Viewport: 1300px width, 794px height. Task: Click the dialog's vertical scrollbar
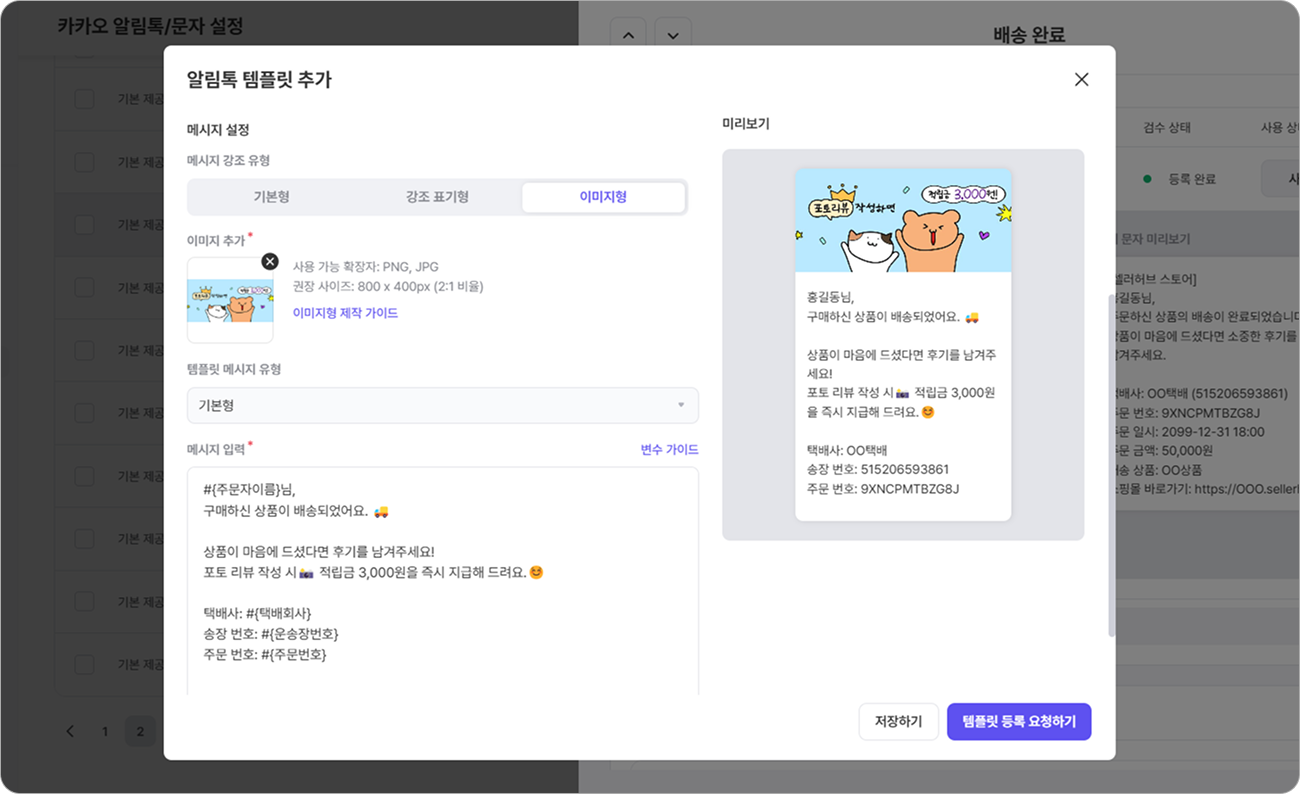click(x=1111, y=465)
